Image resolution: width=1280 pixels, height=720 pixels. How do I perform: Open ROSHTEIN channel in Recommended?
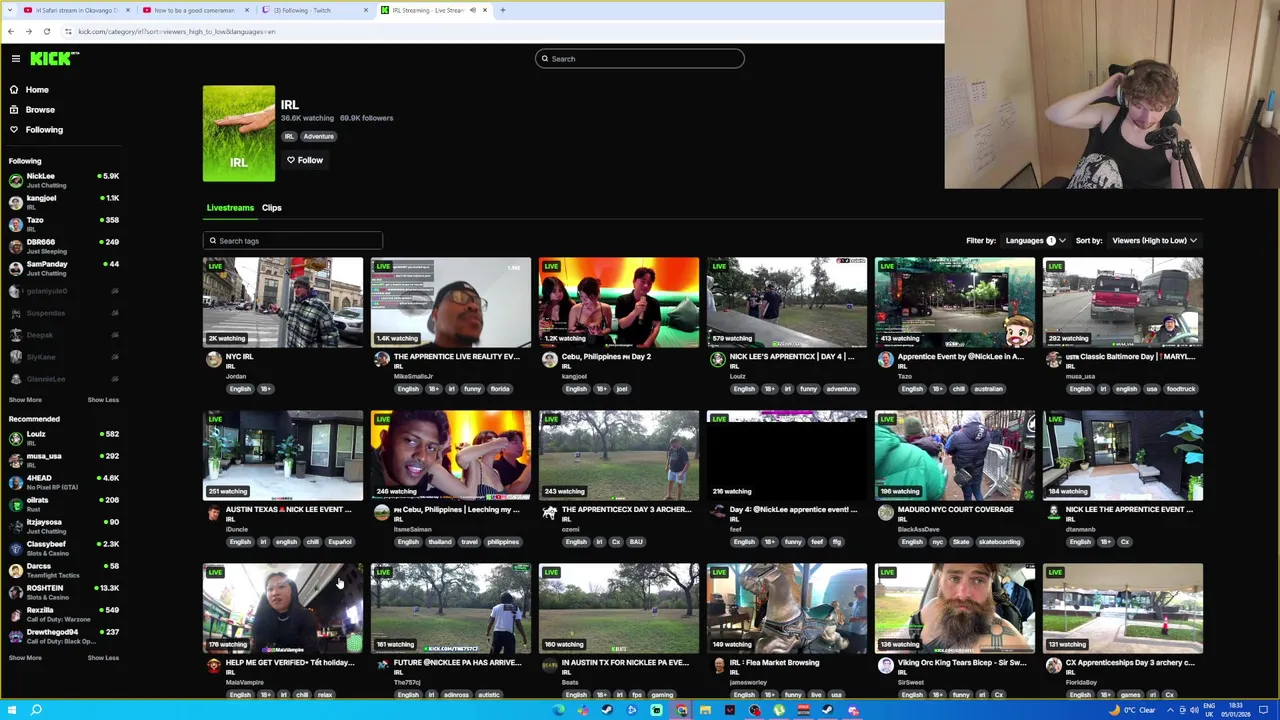pos(64,592)
